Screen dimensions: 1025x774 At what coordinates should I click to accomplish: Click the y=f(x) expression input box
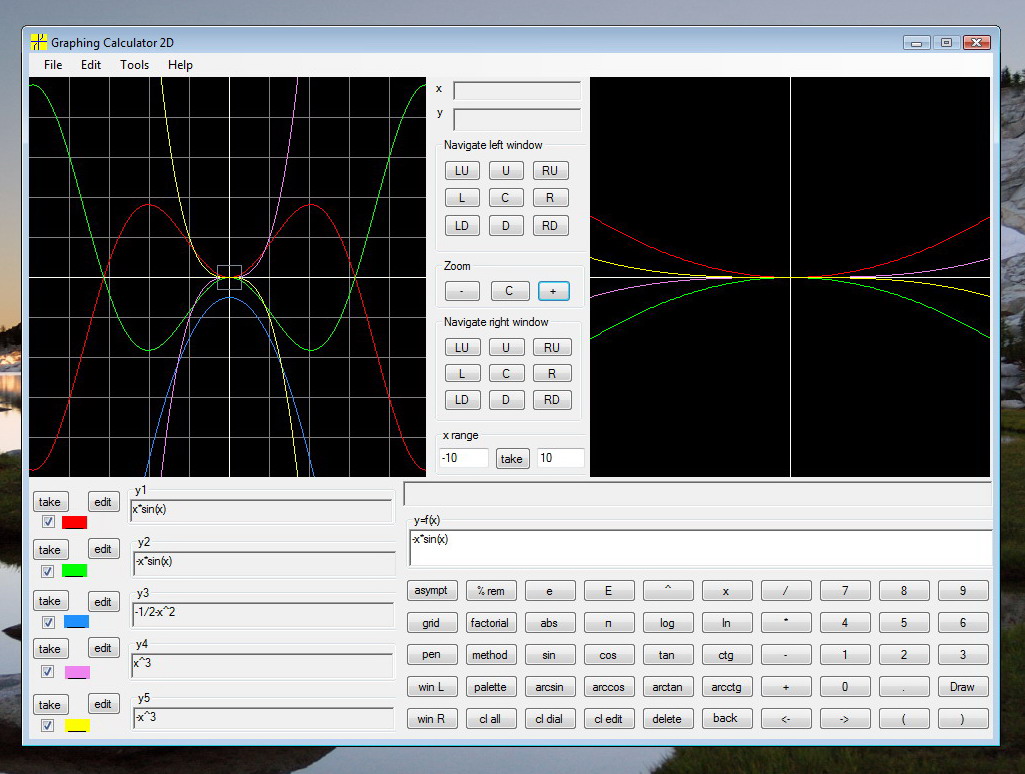[700, 548]
